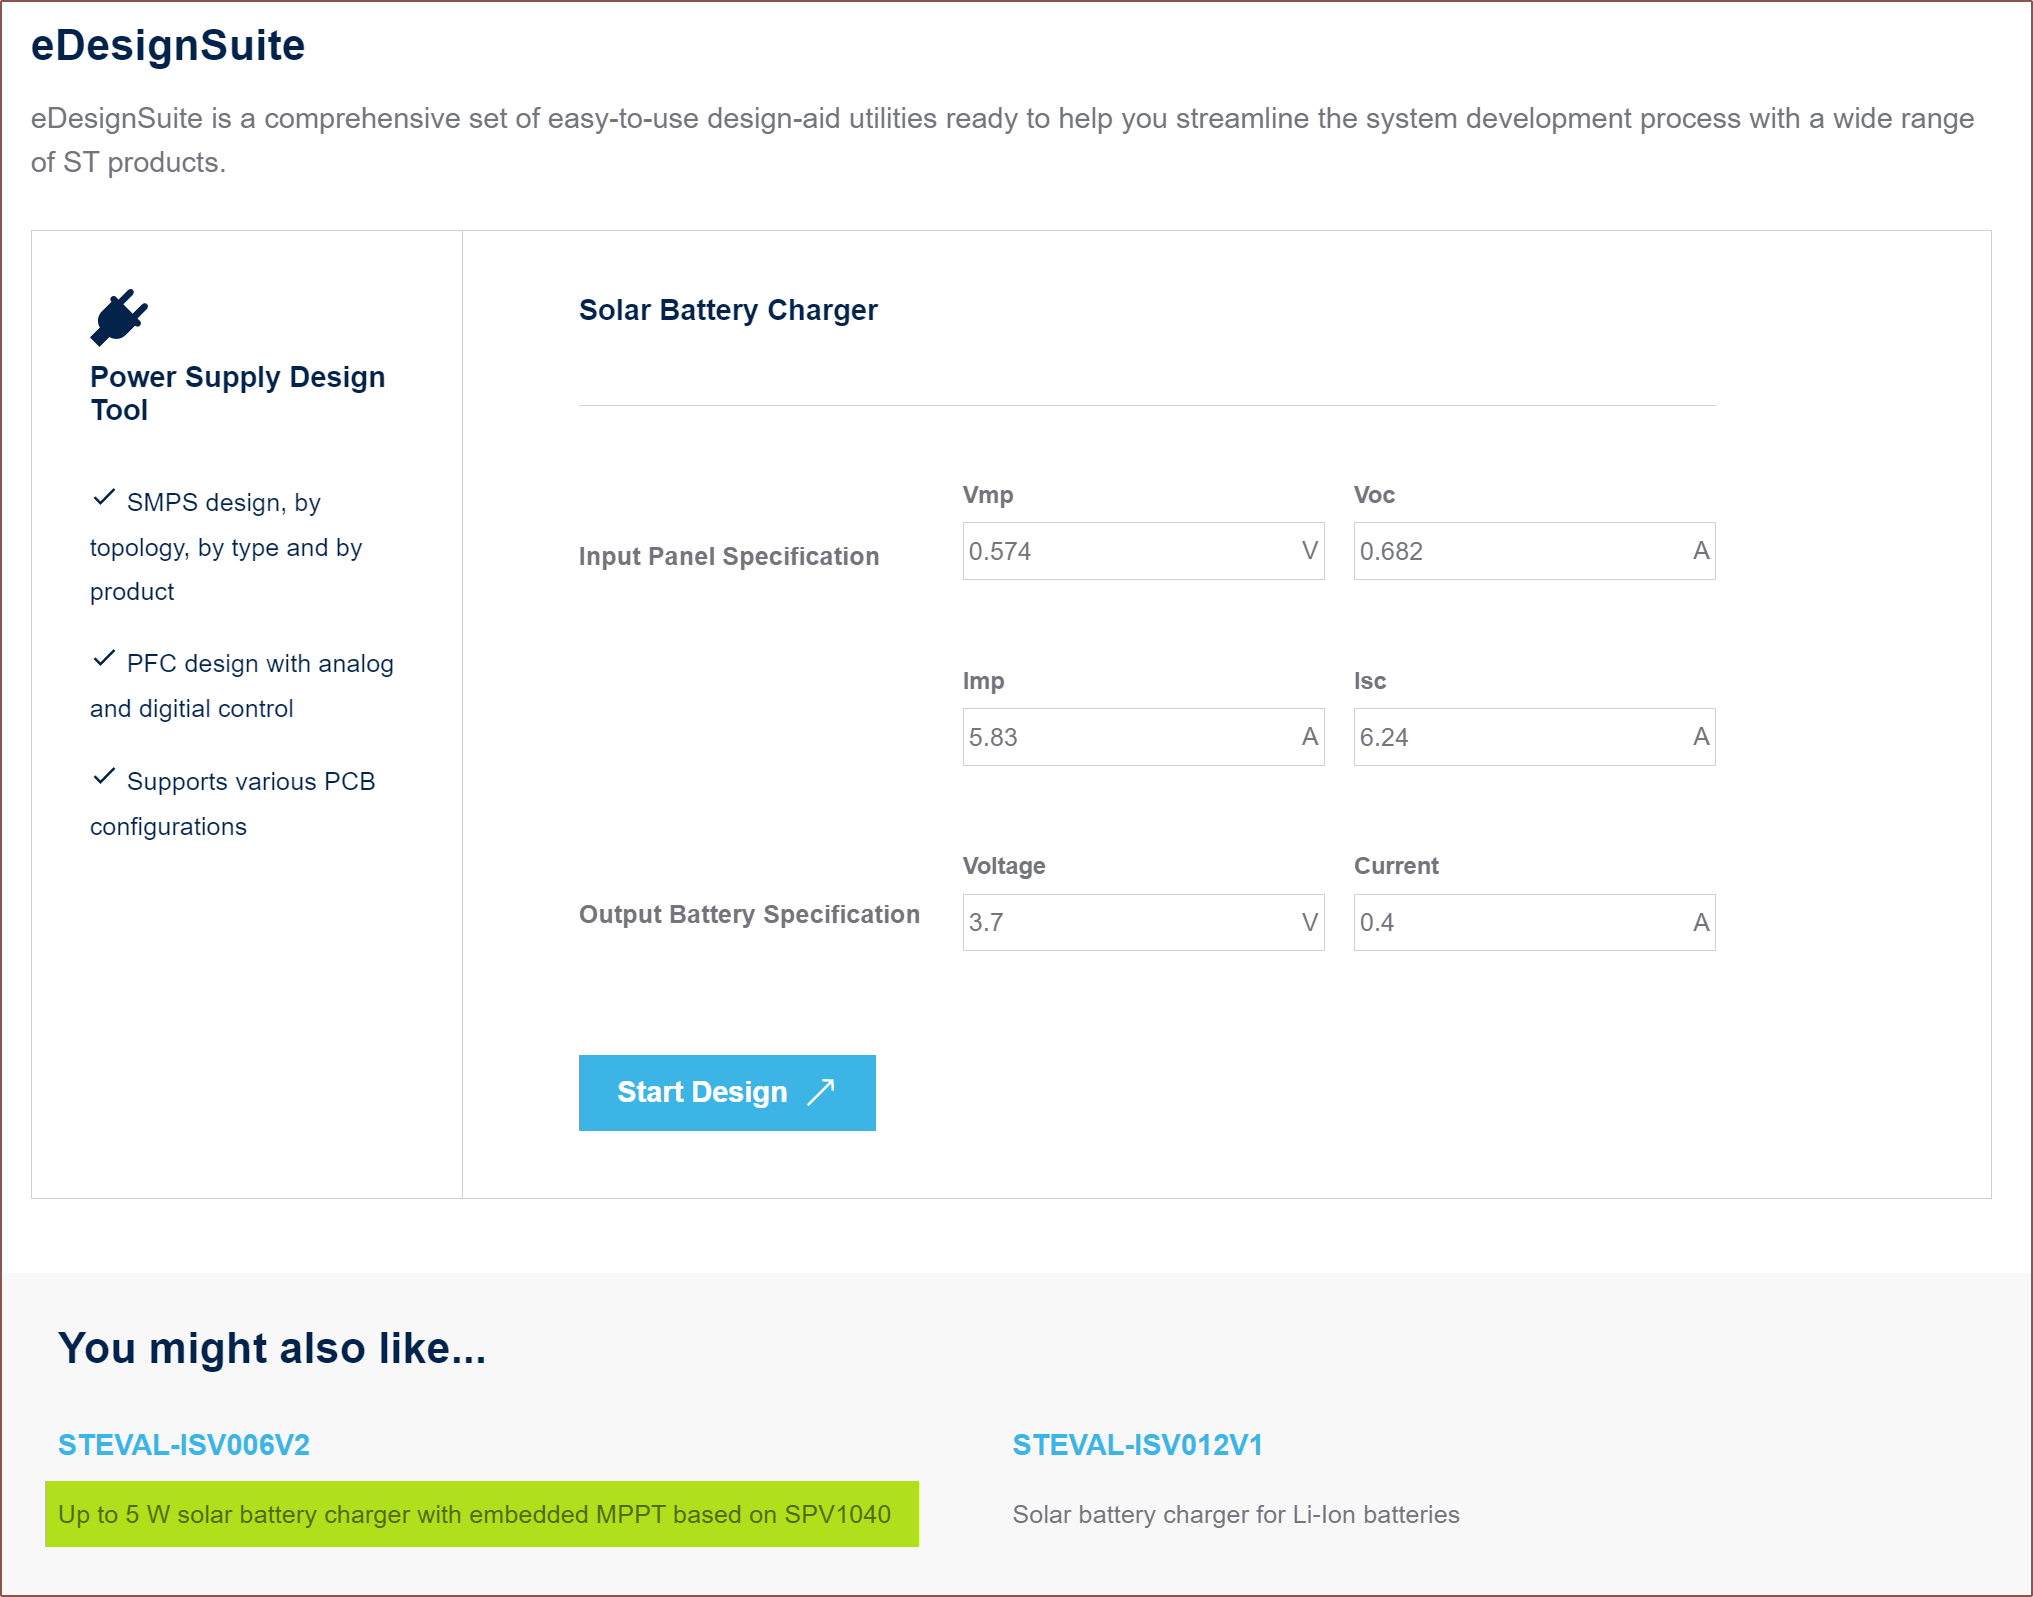Viewport: 2033px width, 1597px height.
Task: Click the Start Design button
Action: coord(727,1092)
